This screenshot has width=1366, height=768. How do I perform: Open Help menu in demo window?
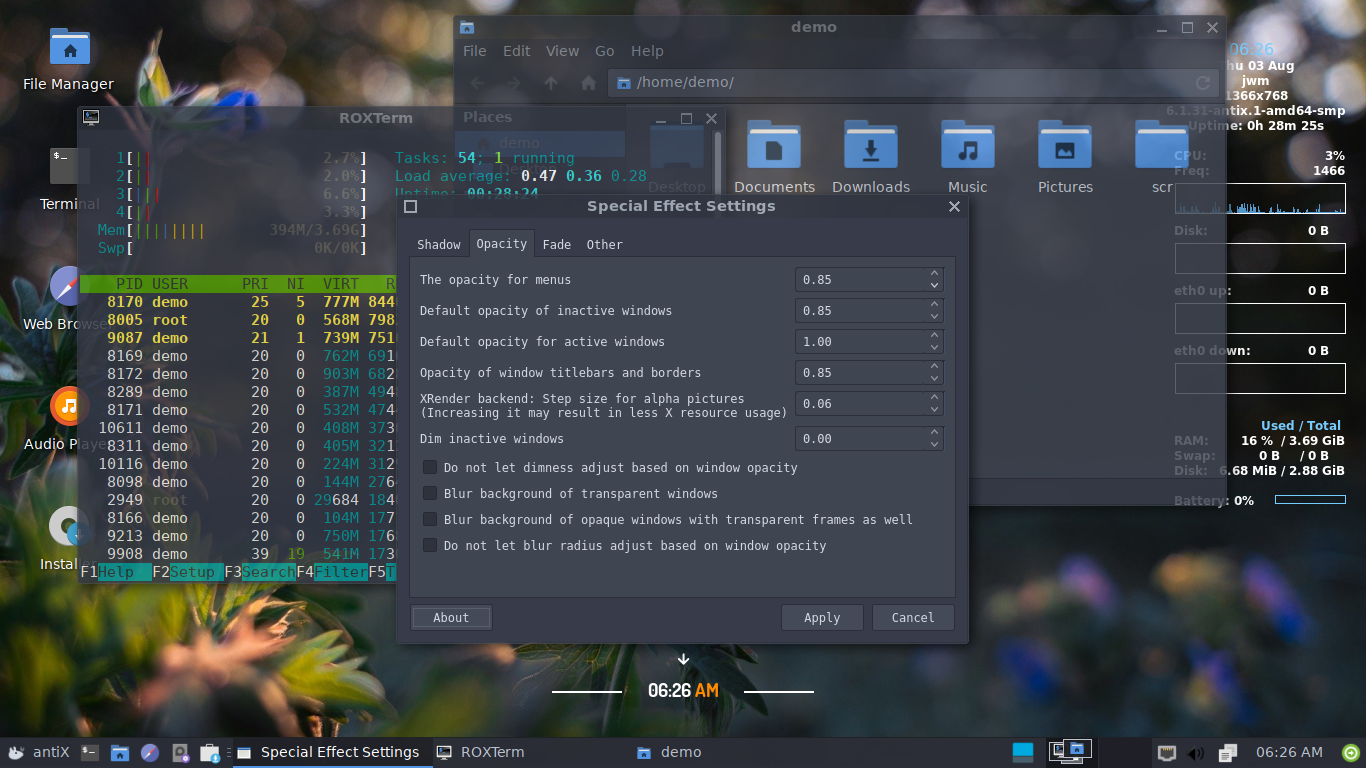647,51
